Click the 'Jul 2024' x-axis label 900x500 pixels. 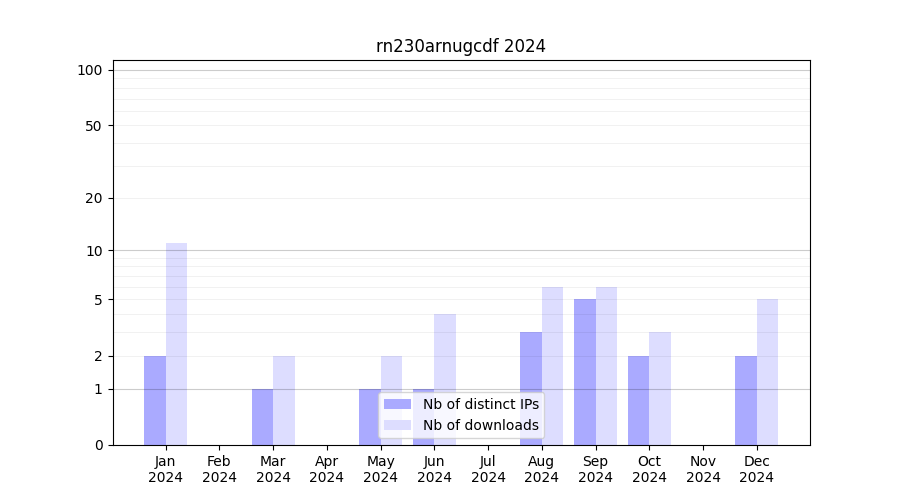(x=488, y=469)
